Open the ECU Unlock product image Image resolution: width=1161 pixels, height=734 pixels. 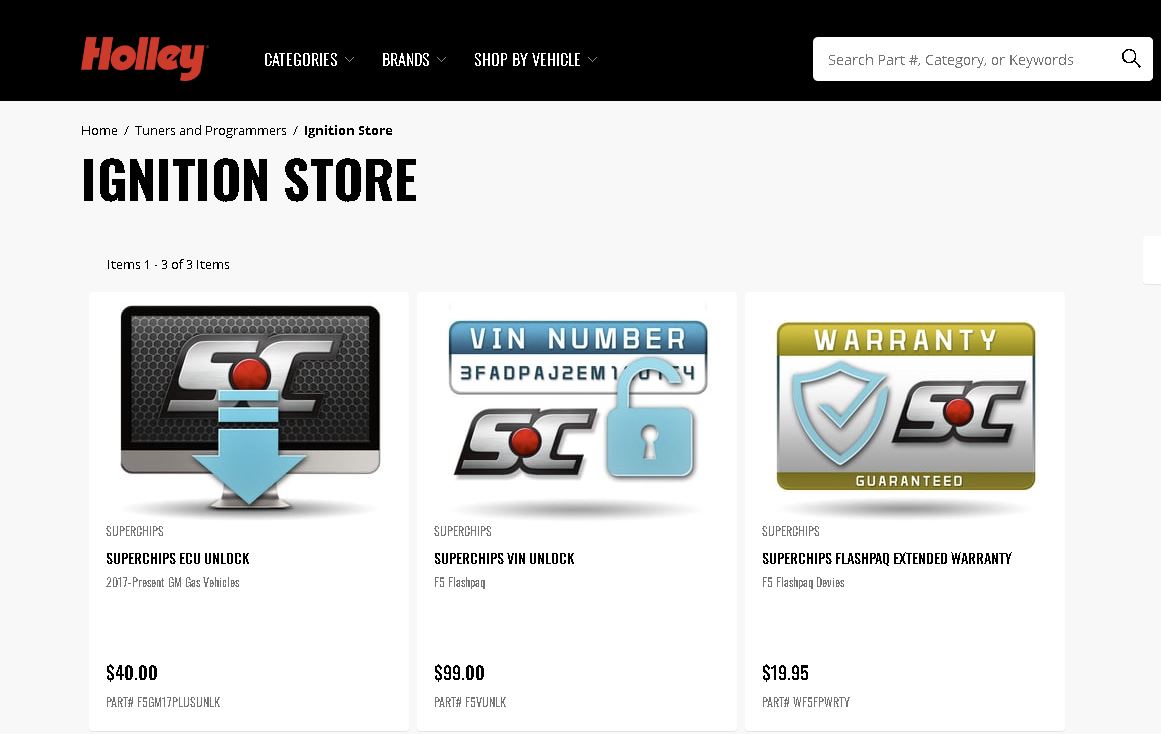pyautogui.click(x=250, y=408)
